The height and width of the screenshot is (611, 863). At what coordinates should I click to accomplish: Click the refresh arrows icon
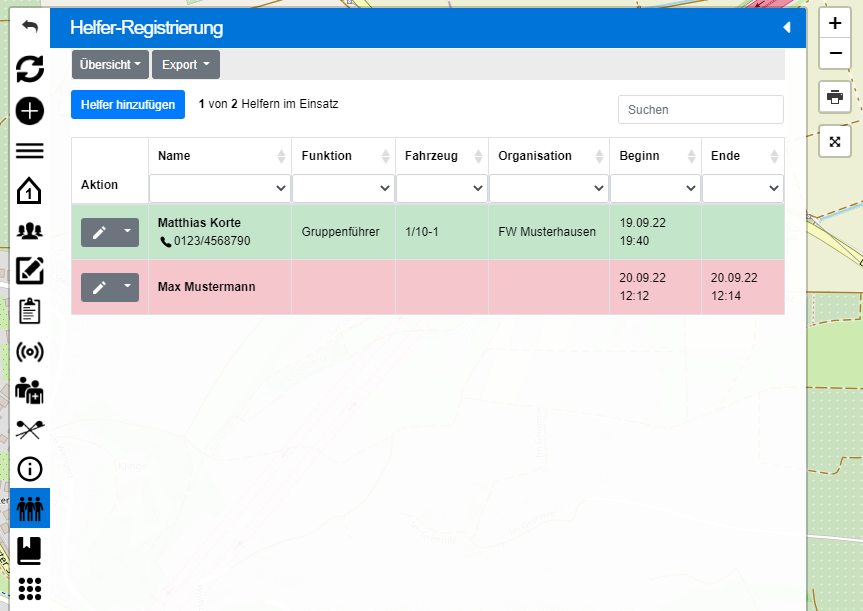tap(30, 69)
